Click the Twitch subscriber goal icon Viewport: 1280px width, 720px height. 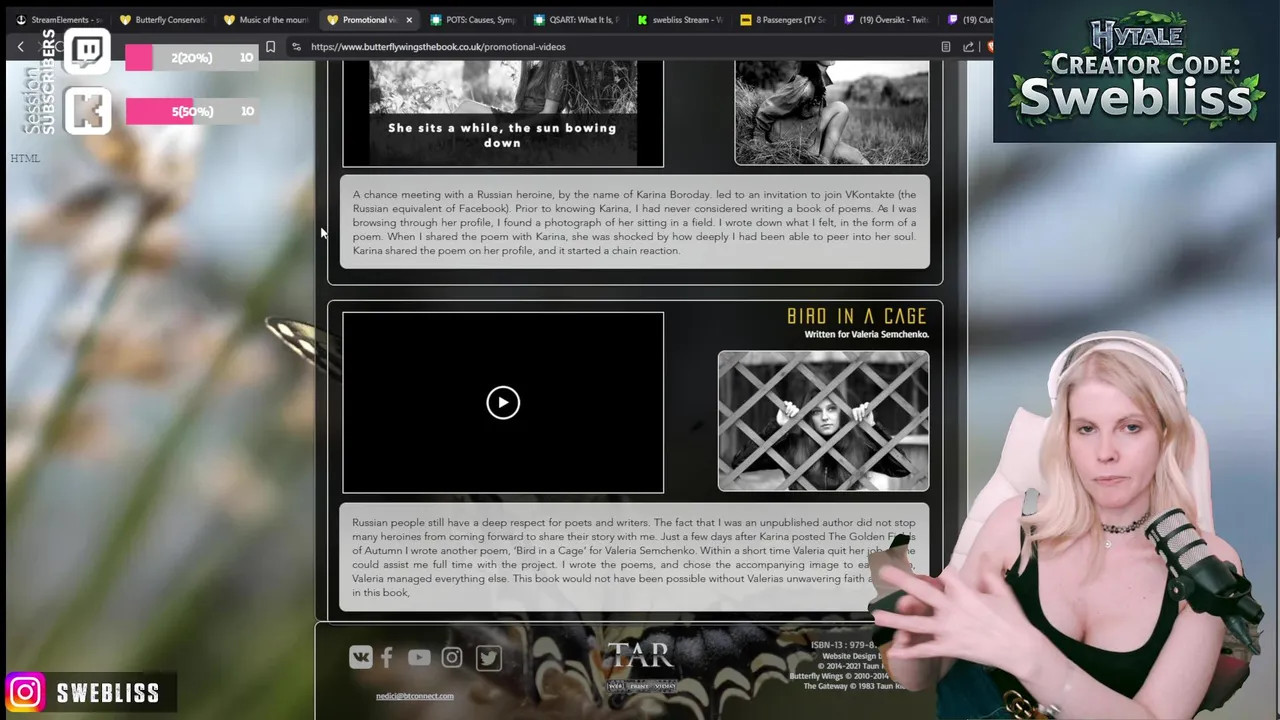[x=88, y=52]
